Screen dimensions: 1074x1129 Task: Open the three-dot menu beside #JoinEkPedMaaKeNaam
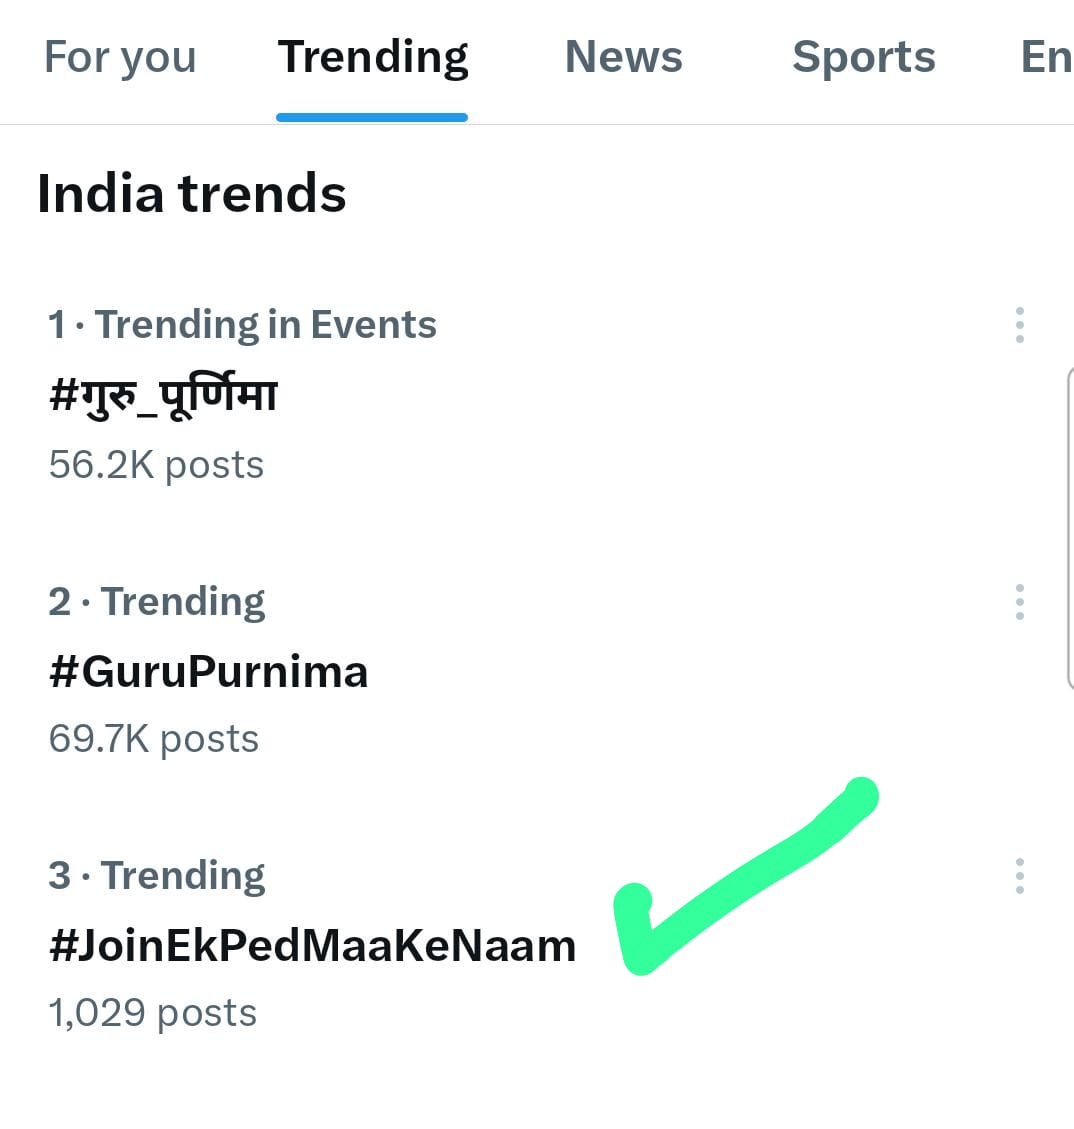pos(1019,876)
